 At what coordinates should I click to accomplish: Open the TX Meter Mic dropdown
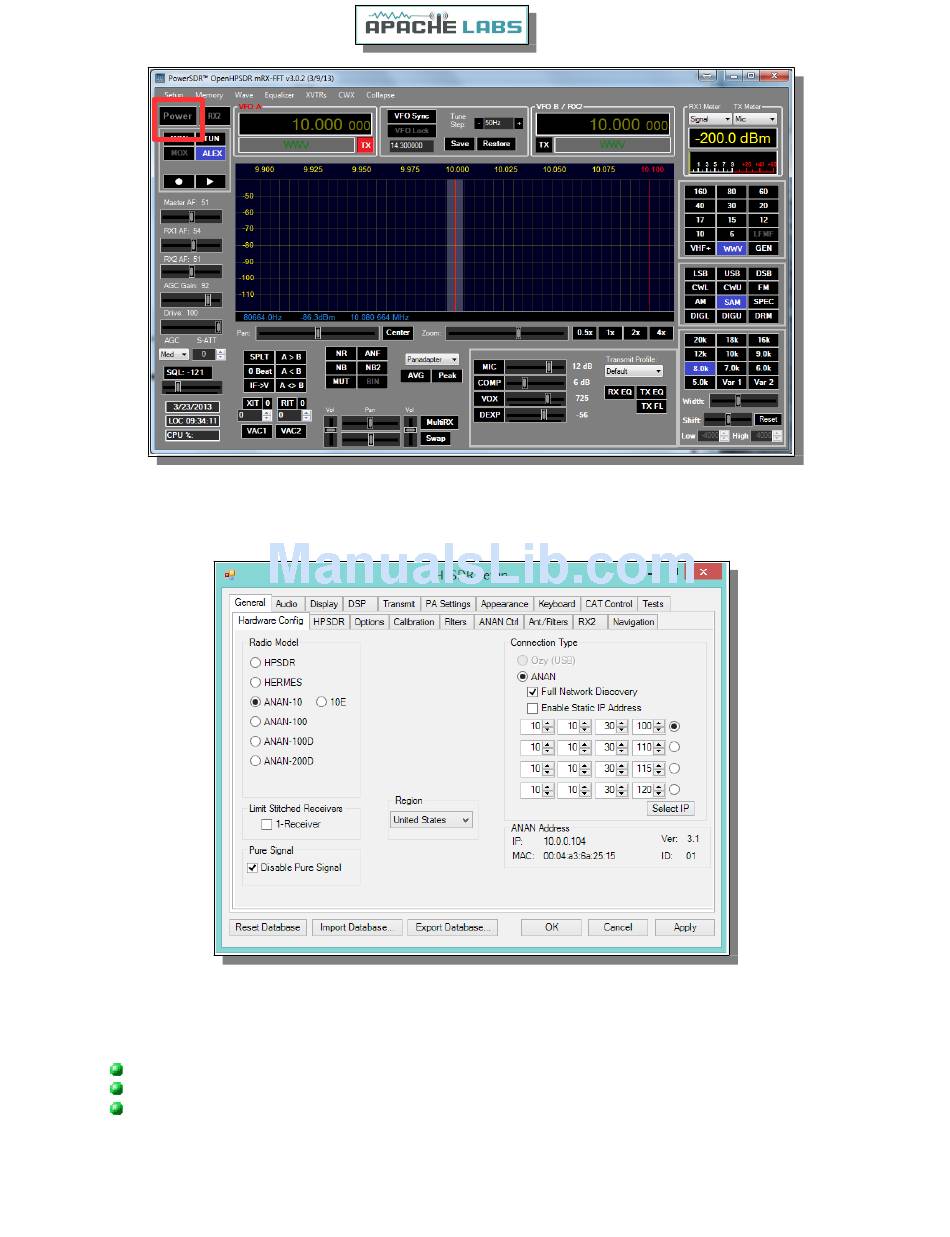point(755,119)
